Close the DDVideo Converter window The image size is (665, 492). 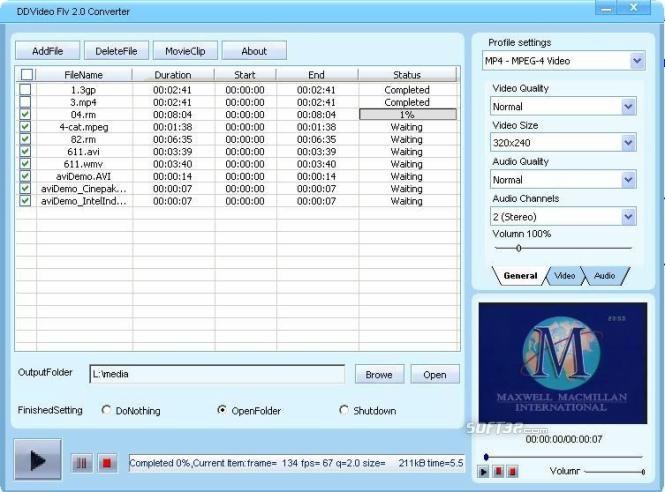pos(634,8)
